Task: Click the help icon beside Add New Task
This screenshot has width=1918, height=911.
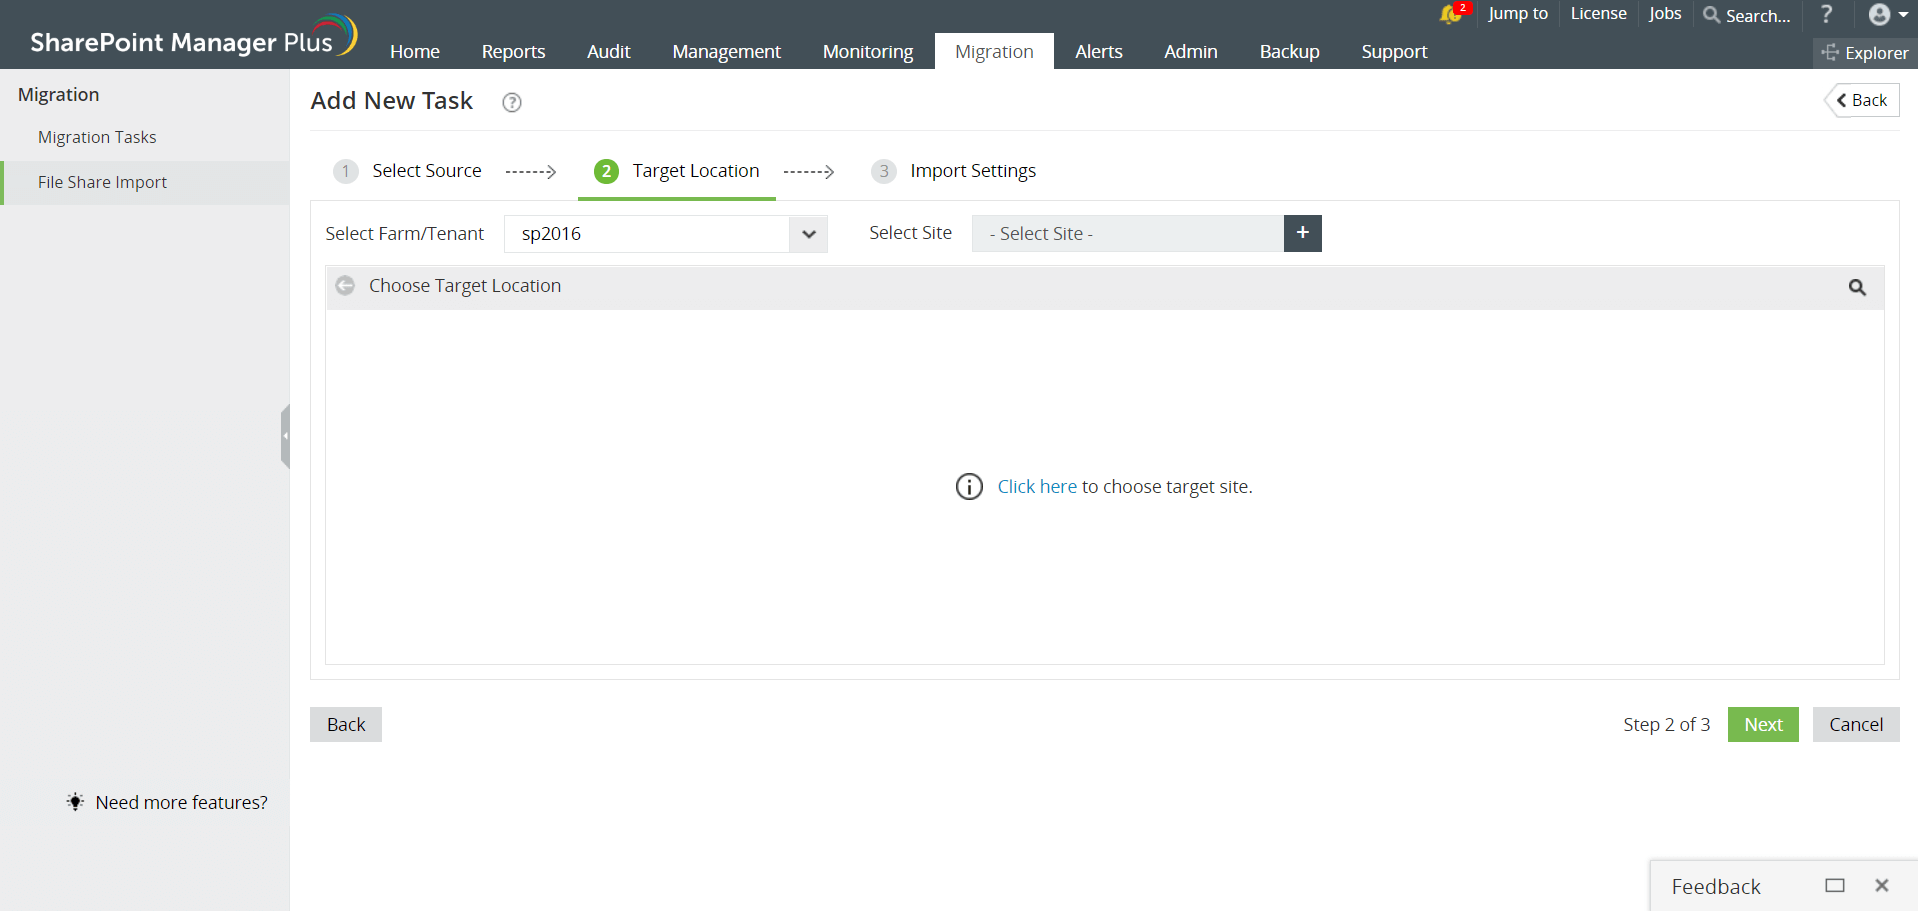Action: click(511, 102)
